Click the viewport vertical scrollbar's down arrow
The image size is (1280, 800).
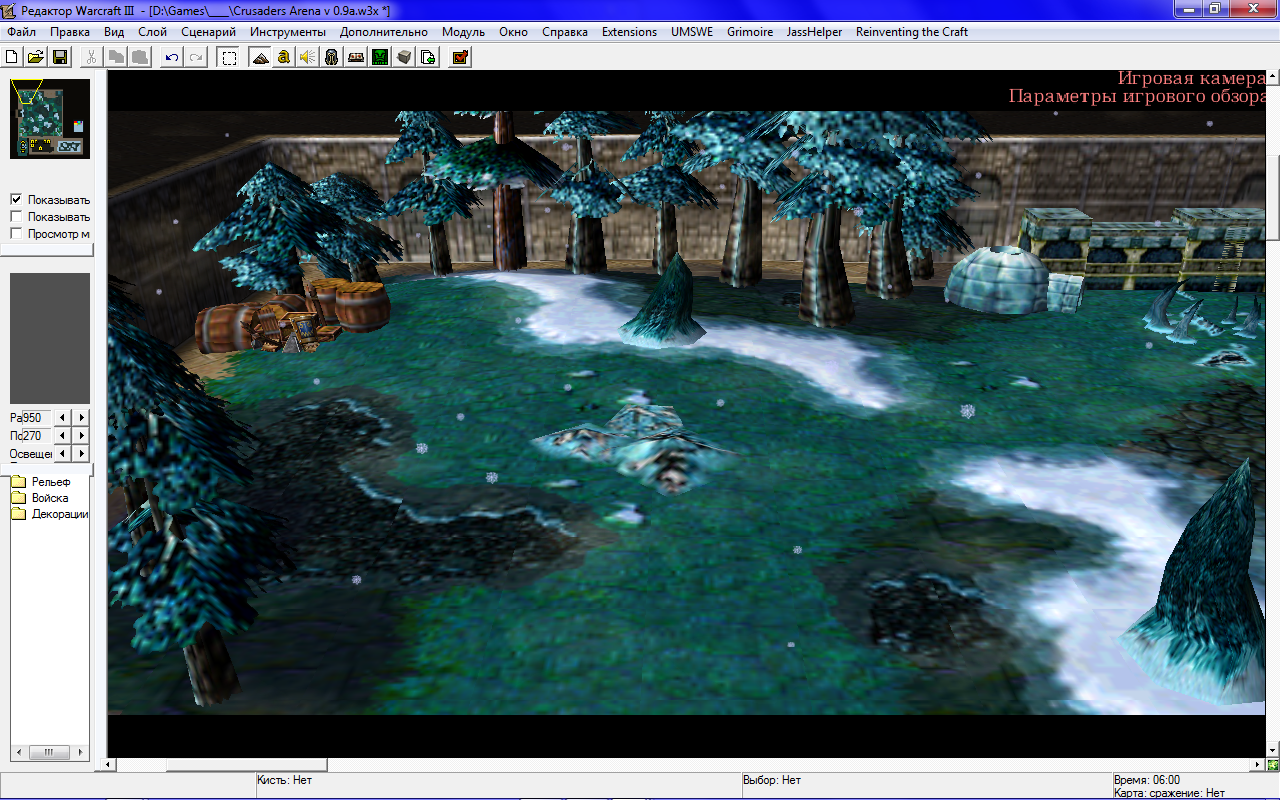click(x=1273, y=750)
